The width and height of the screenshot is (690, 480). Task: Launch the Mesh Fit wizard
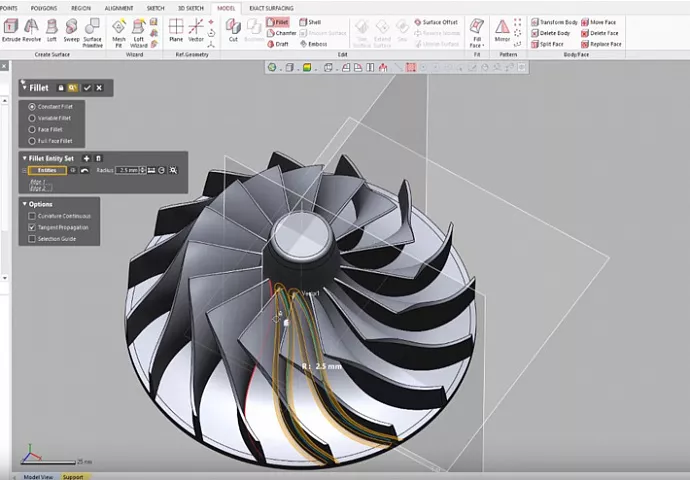(119, 33)
